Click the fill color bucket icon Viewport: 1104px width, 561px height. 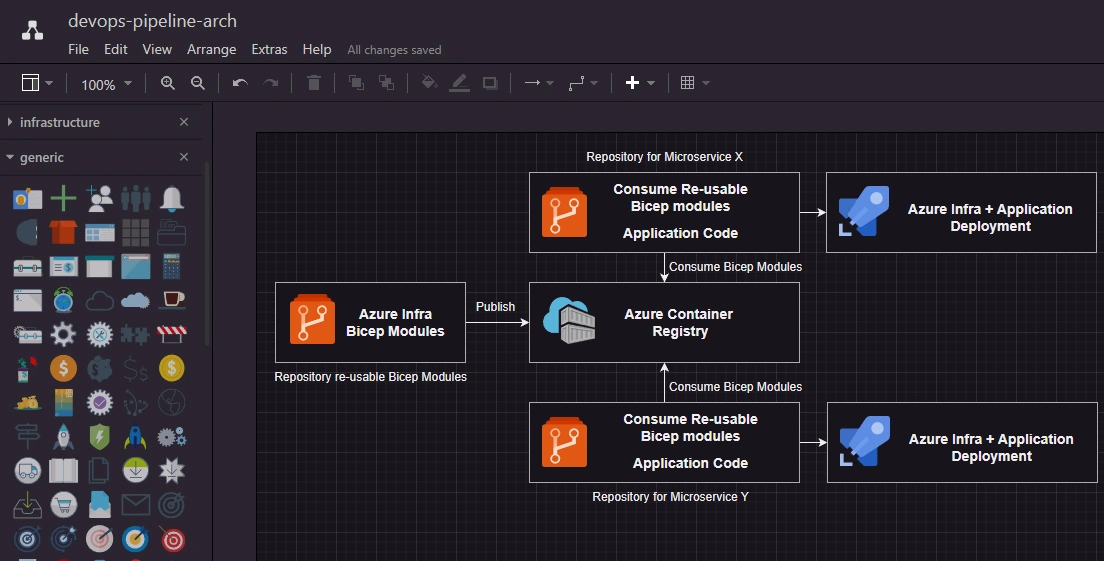pos(429,83)
